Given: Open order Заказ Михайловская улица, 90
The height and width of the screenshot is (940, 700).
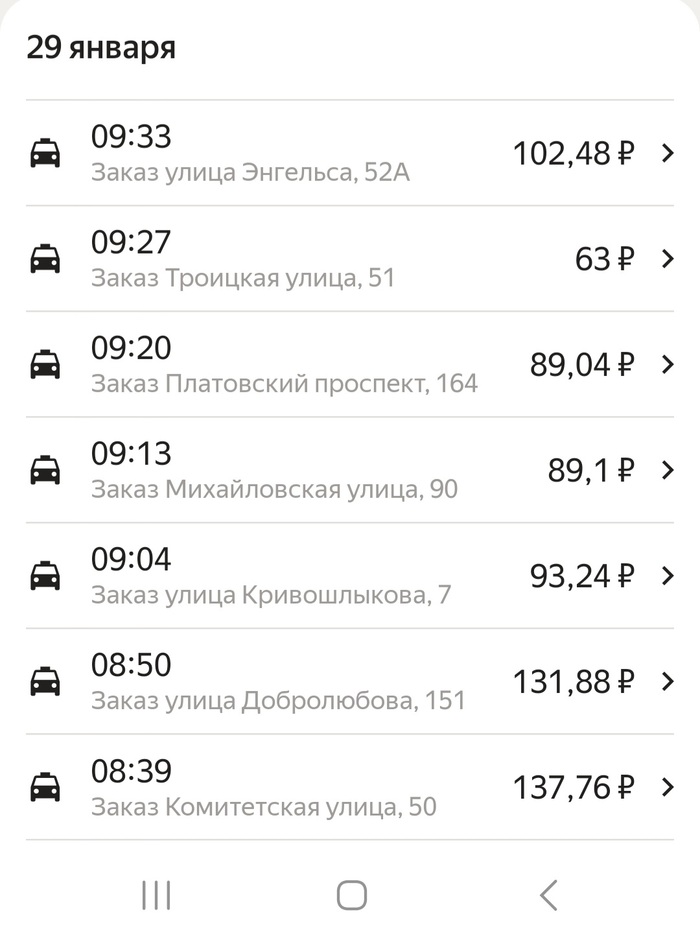Looking at the screenshot, I should pyautogui.click(x=274, y=490).
